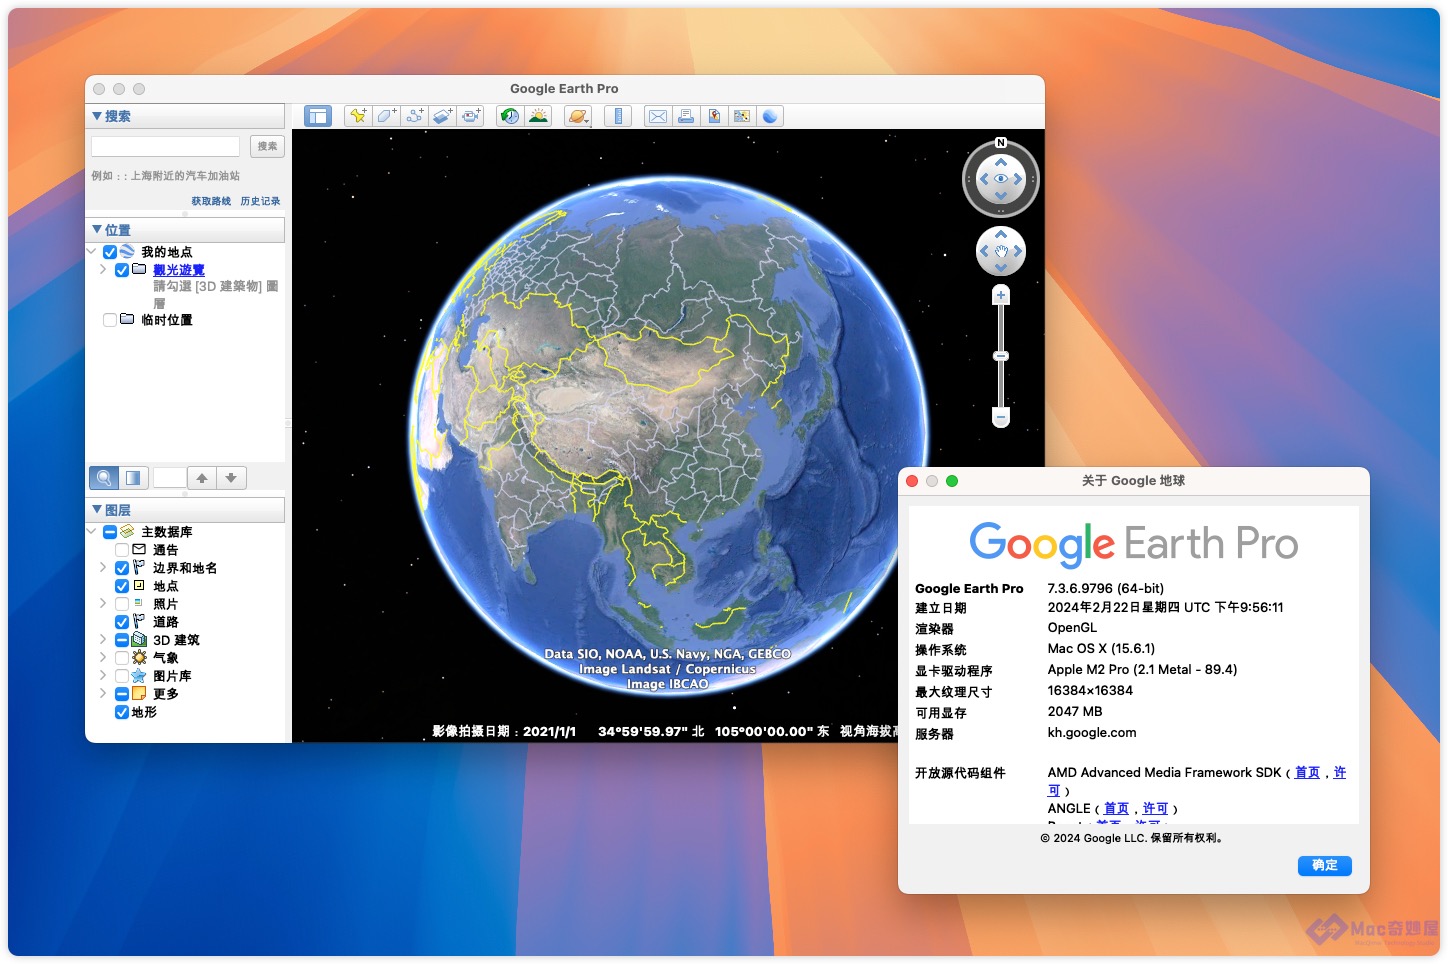Move item up with the up arrow

202,478
